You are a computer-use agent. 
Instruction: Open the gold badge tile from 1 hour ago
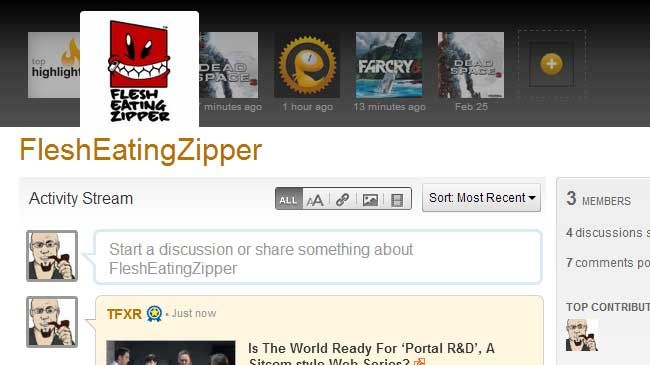(307, 65)
